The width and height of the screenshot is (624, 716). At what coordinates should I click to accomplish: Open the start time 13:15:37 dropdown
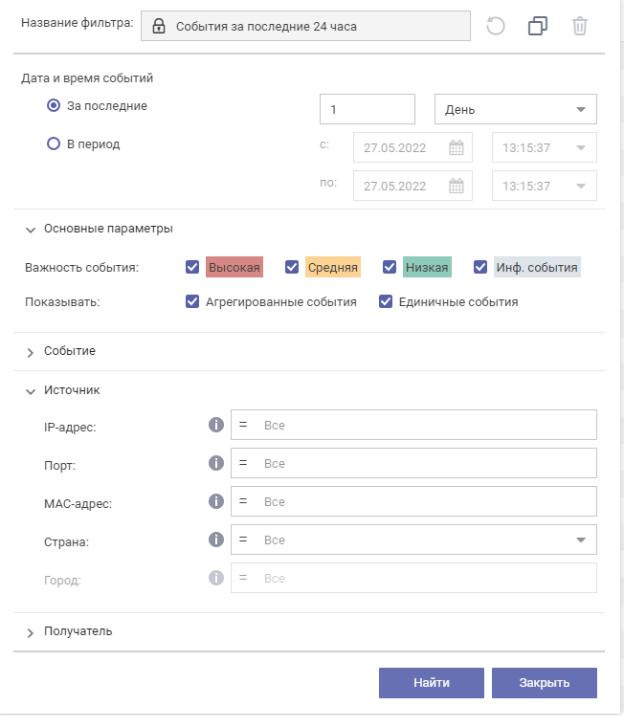[544, 147]
